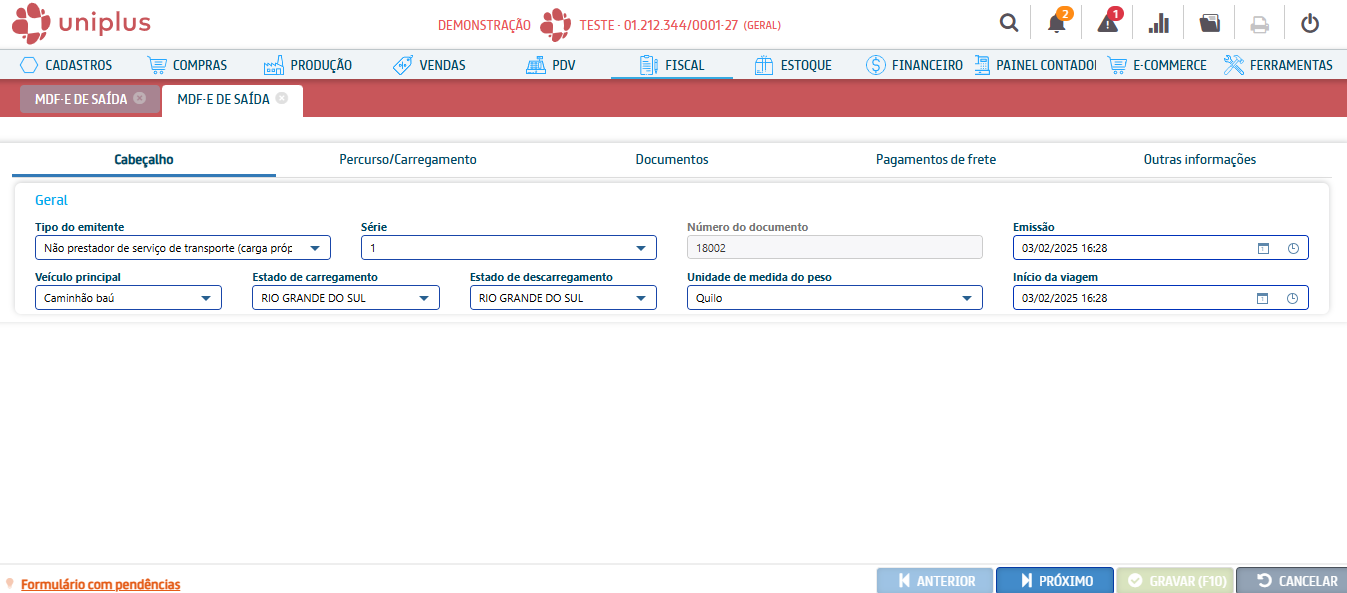Open the notifications bell icon
The height and width of the screenshot is (593, 1347).
(x=1056, y=23)
